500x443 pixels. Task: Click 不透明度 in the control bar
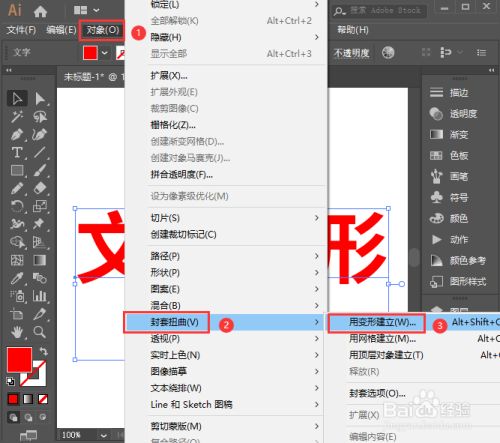click(352, 53)
